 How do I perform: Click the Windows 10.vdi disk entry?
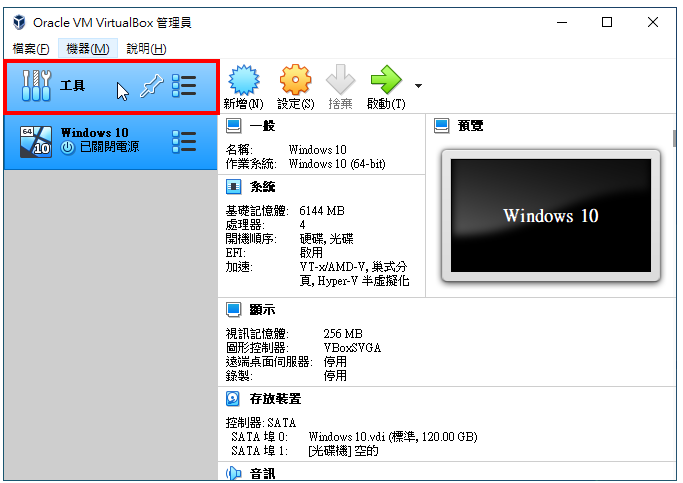pyautogui.click(x=393, y=437)
